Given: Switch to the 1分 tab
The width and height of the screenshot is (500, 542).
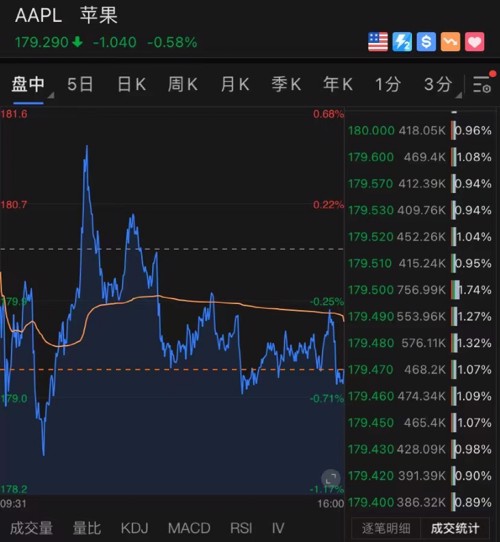Looking at the screenshot, I should 388,84.
